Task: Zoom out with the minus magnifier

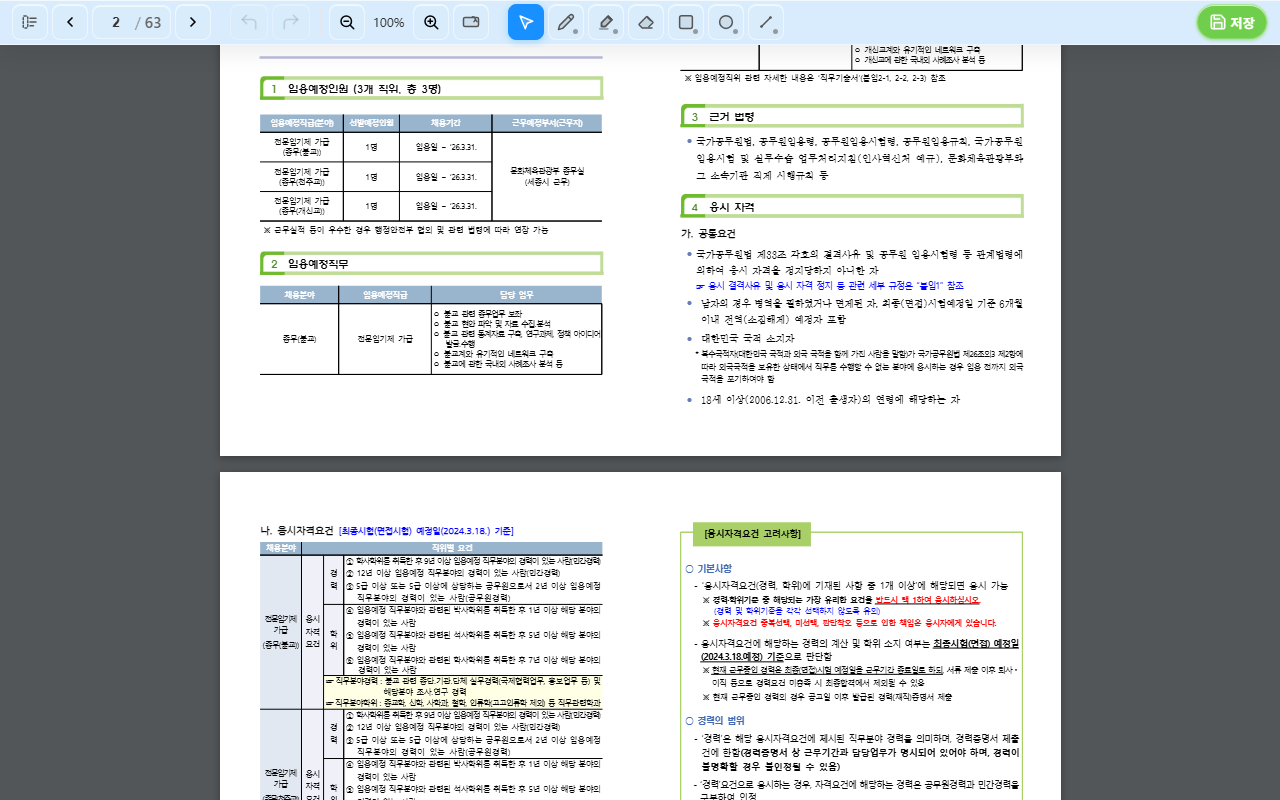Action: coord(347,22)
